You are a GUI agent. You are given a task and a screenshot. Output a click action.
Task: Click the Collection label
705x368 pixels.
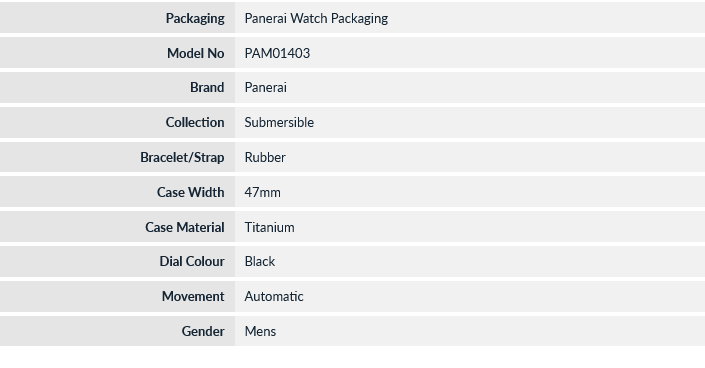point(195,122)
